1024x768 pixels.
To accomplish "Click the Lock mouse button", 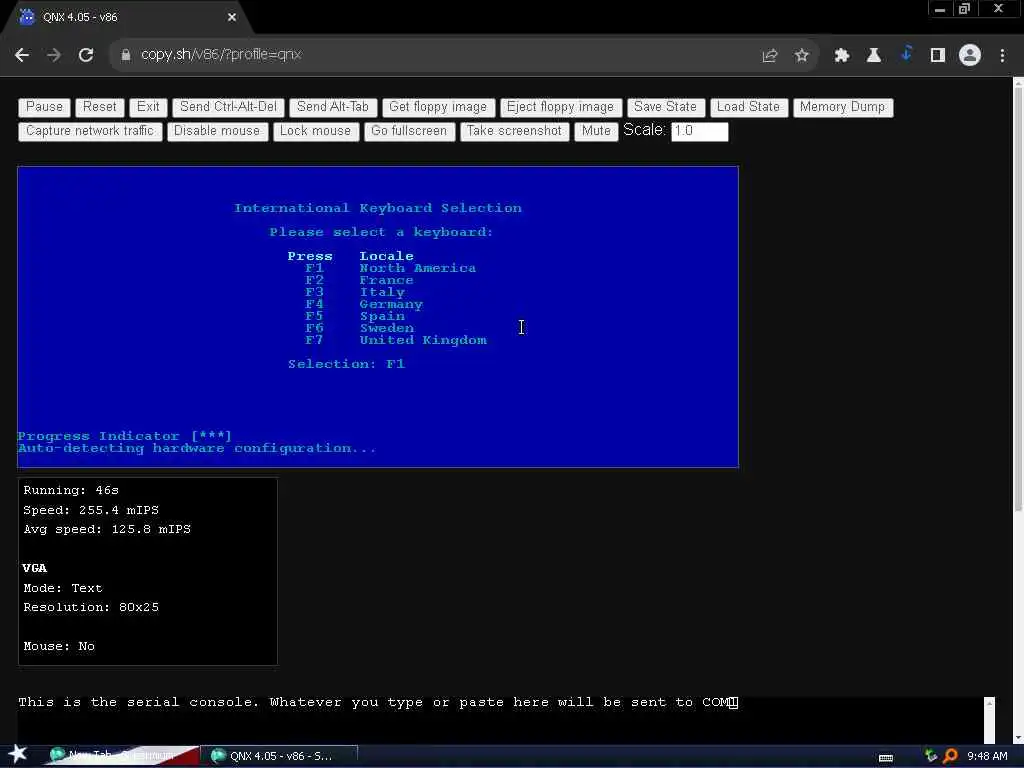I will point(315,131).
